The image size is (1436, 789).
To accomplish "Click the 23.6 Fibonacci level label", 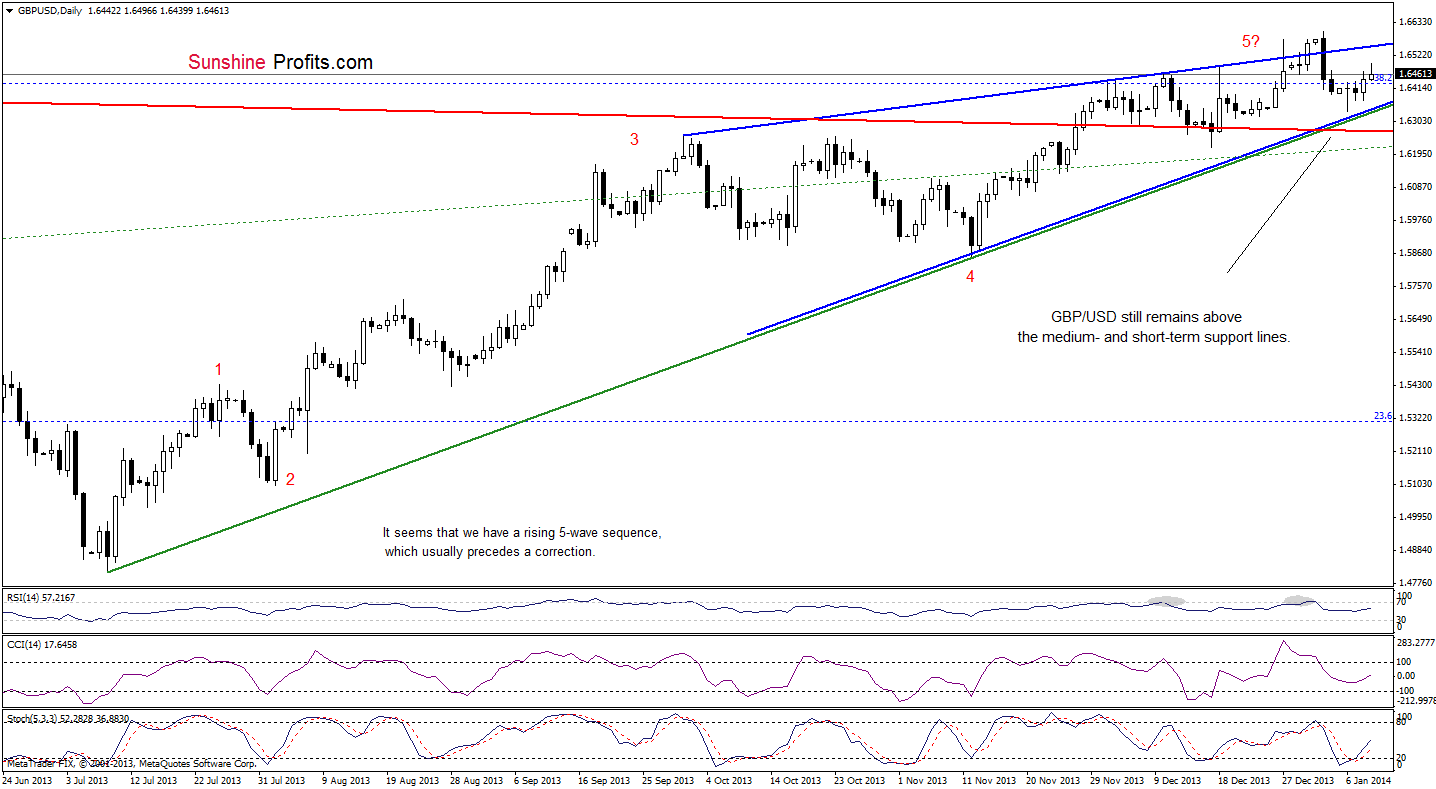I will 1383,415.
